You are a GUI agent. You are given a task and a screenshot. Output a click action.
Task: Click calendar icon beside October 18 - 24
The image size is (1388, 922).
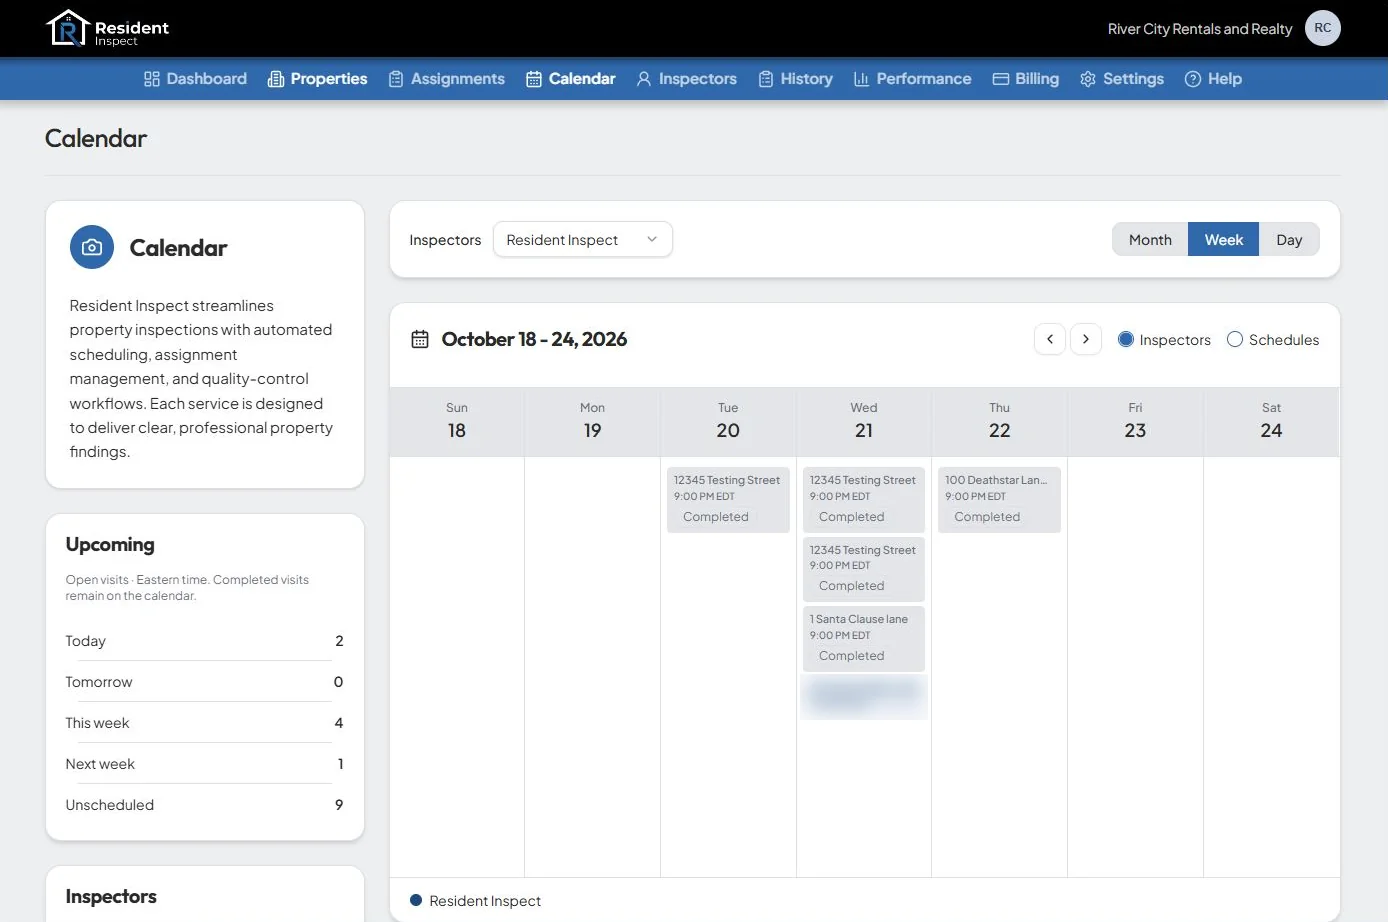[x=420, y=339]
